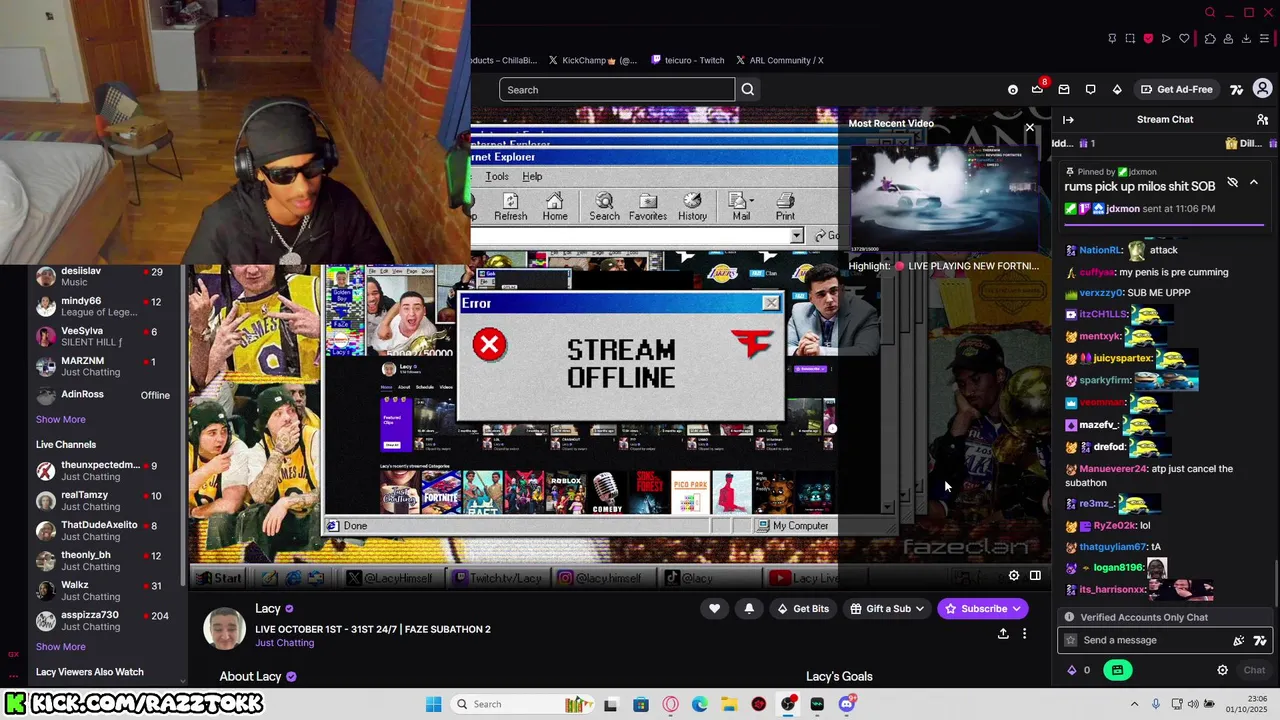Click the green channel points button
The height and width of the screenshot is (720, 1280).
(x=1117, y=670)
